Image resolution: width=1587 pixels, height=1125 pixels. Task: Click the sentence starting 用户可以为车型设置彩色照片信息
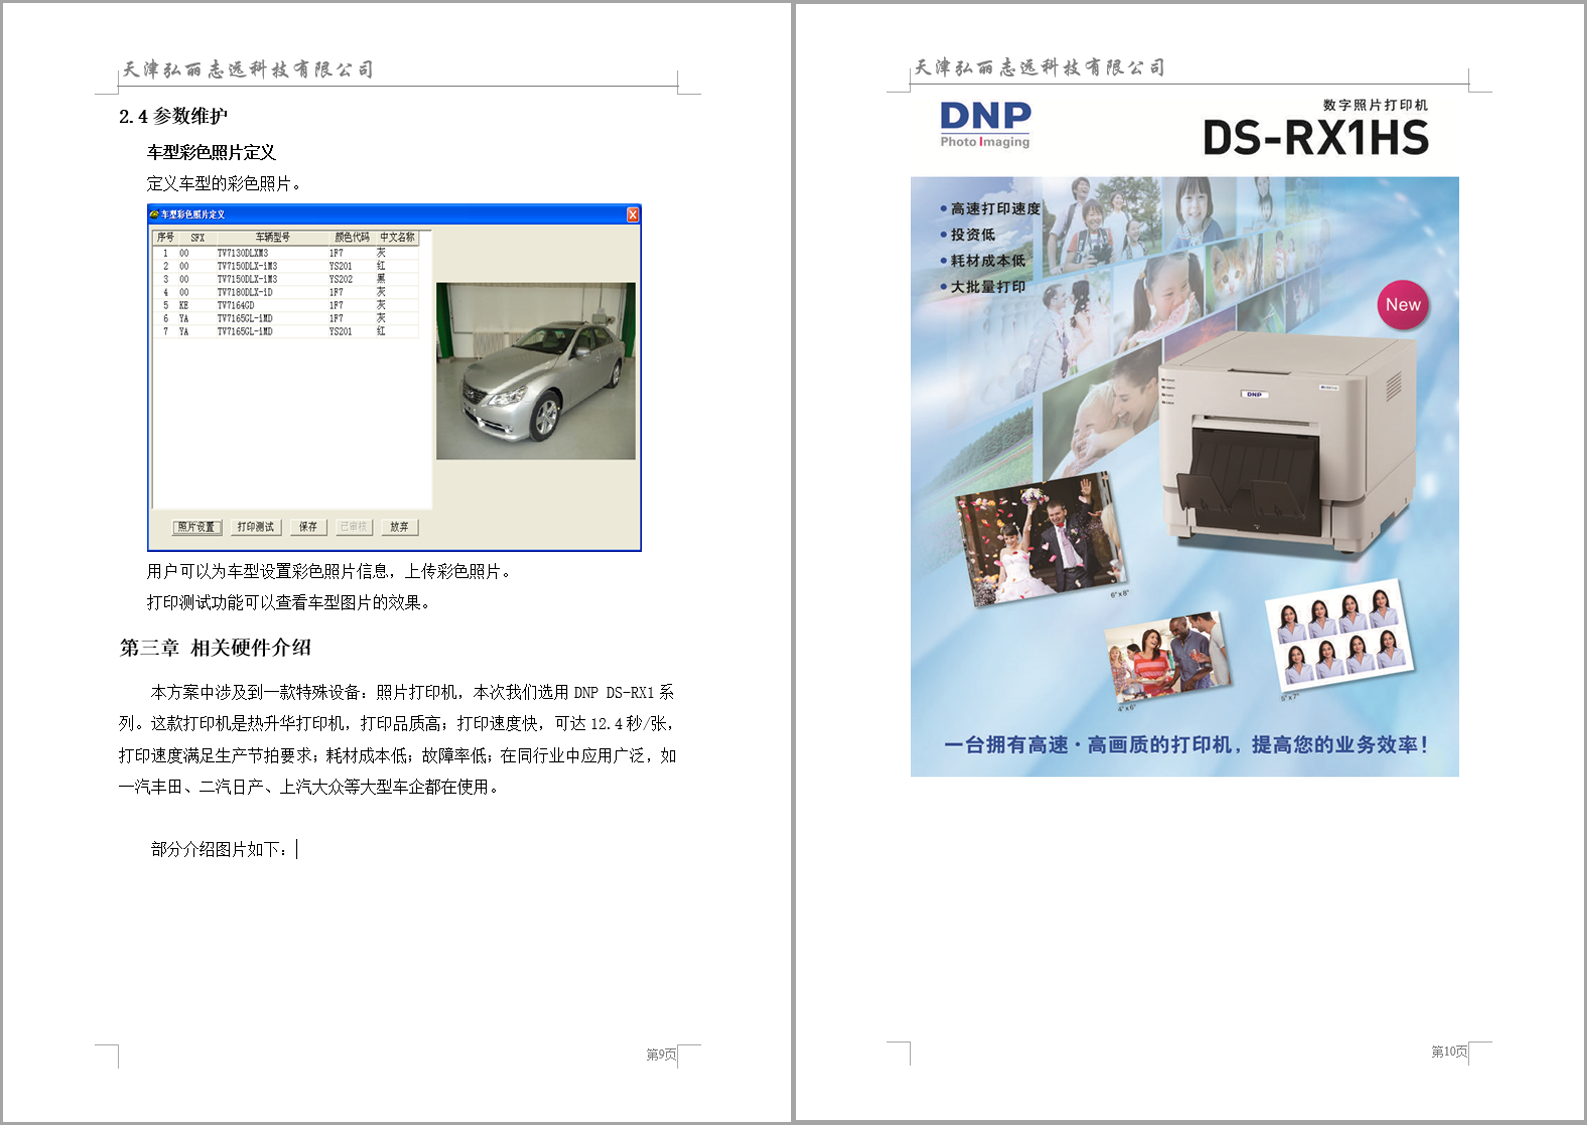pos(330,571)
